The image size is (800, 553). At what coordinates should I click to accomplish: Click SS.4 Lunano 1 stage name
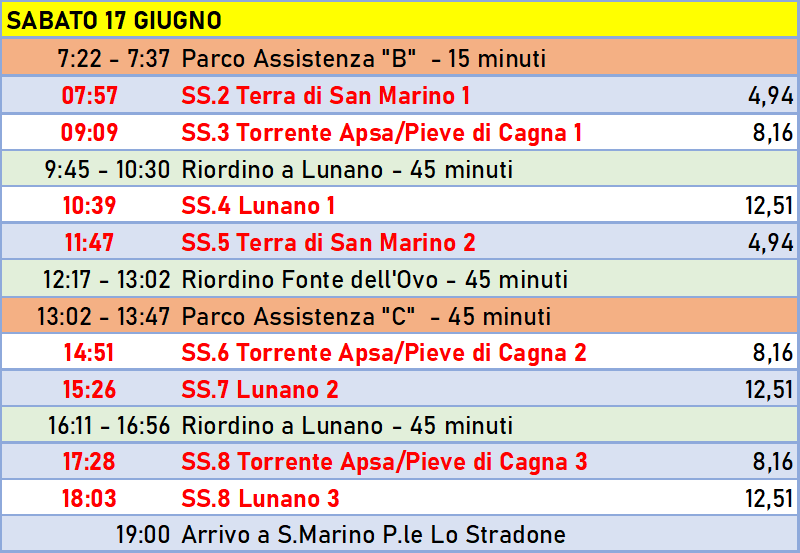258,206
